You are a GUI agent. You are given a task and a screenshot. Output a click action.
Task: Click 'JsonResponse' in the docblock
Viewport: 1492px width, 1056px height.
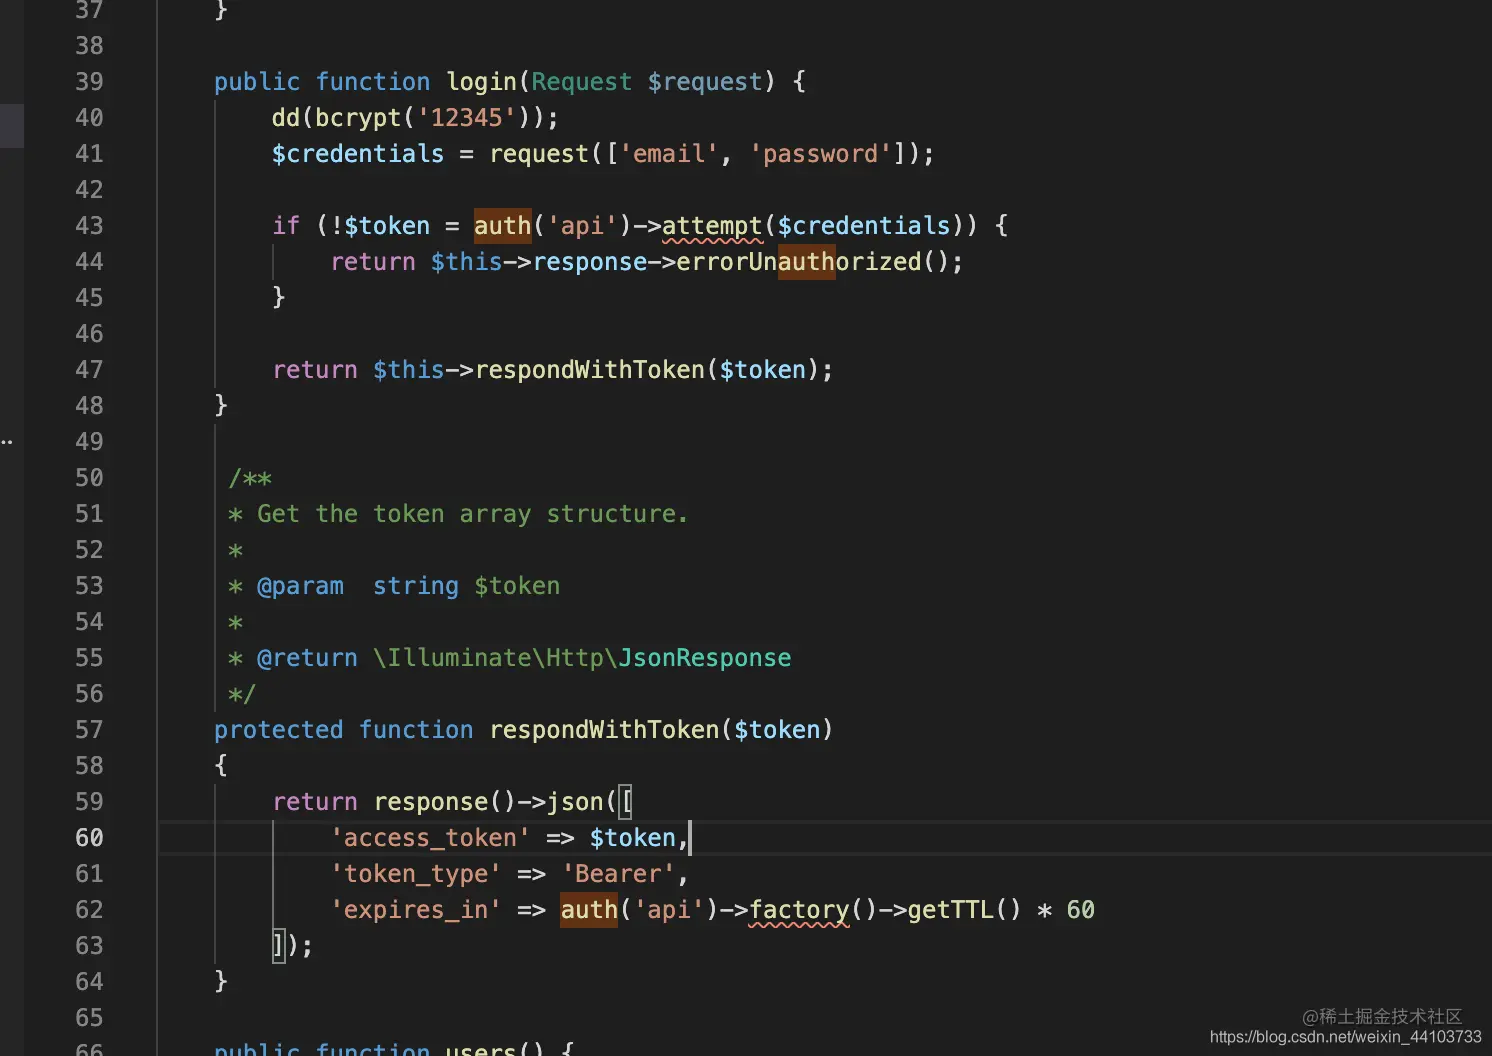(704, 658)
